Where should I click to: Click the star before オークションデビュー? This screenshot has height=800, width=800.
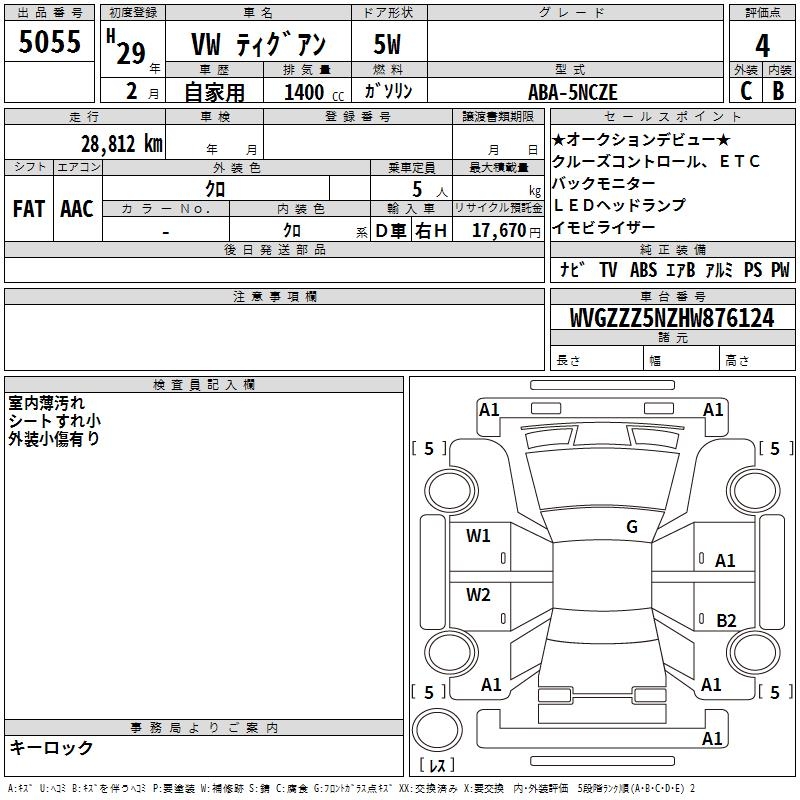(559, 139)
